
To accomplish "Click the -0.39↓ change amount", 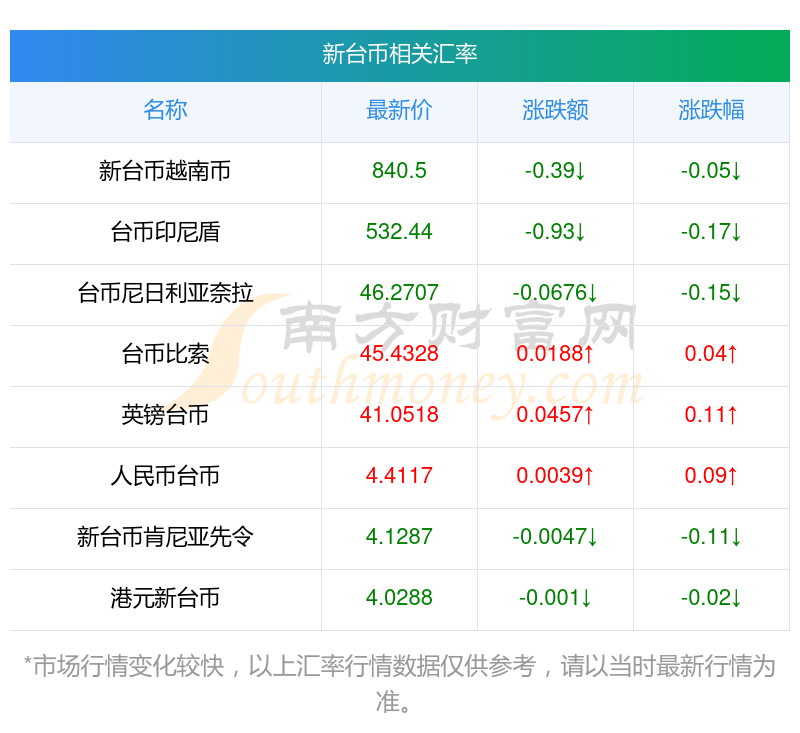I will coord(555,171).
